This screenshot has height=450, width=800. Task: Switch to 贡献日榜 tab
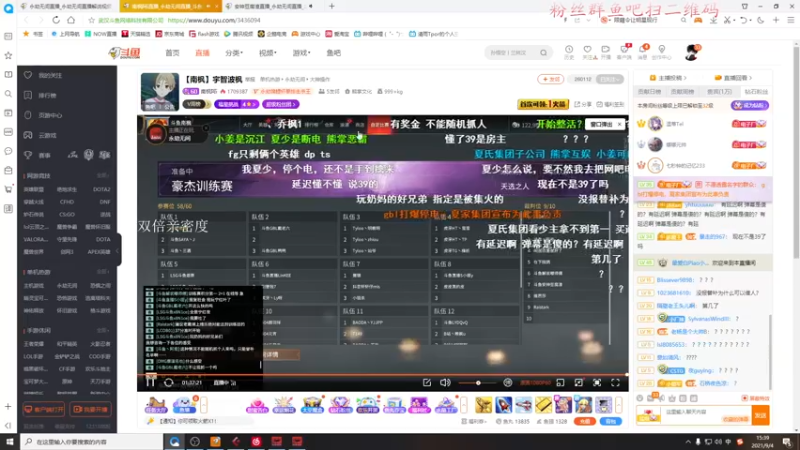tap(649, 92)
